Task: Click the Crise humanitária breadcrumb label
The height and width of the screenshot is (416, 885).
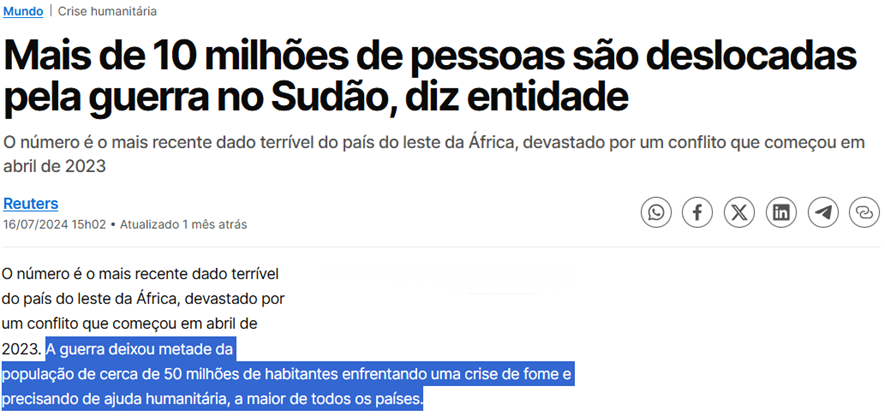Action: [107, 11]
